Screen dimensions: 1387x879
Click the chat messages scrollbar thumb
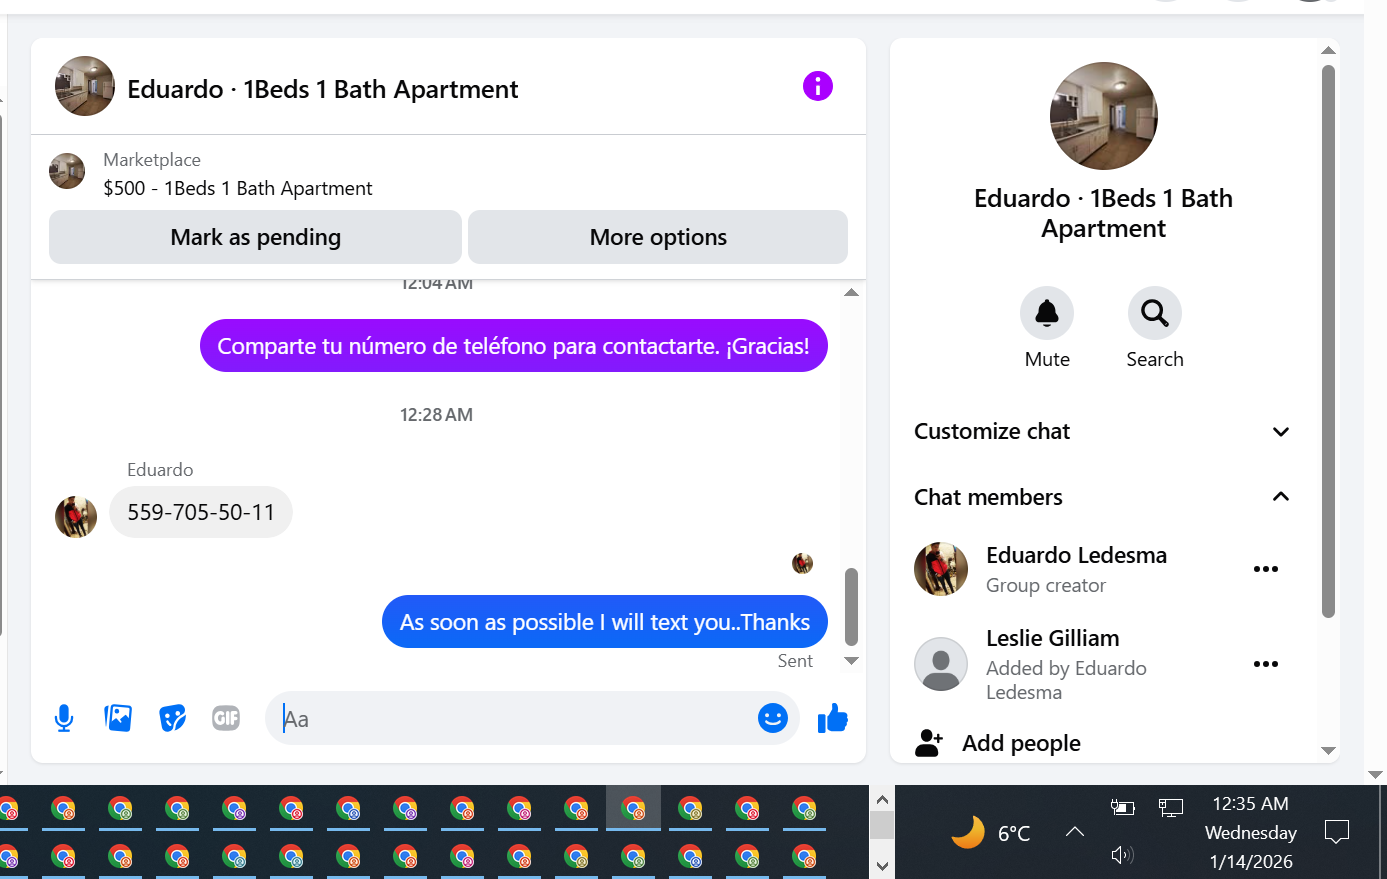point(851,607)
